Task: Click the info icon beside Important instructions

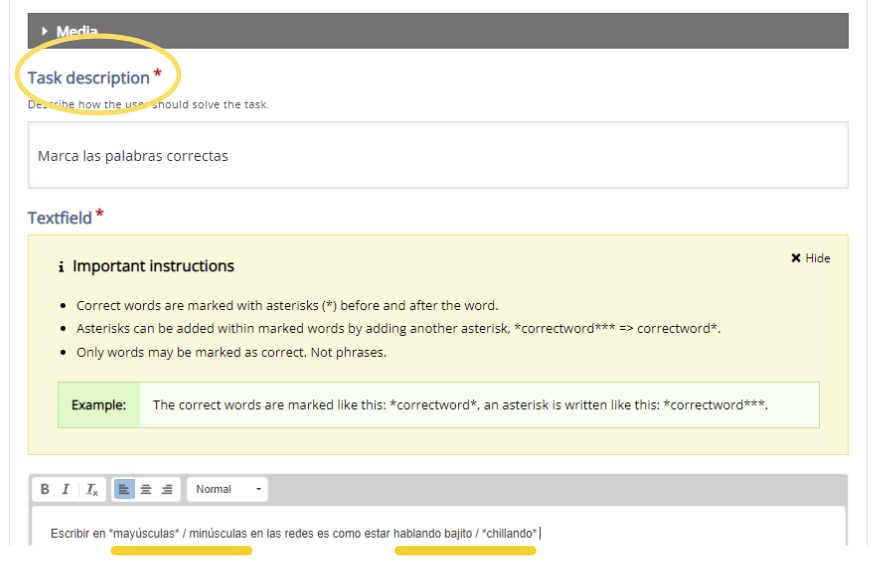Action: [x=62, y=267]
